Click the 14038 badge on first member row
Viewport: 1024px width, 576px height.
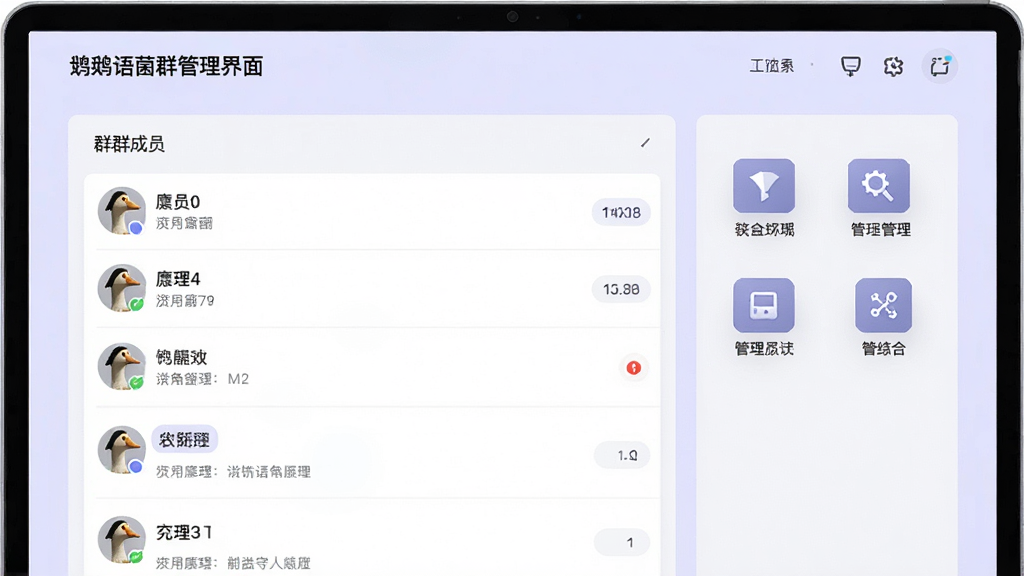coord(621,212)
